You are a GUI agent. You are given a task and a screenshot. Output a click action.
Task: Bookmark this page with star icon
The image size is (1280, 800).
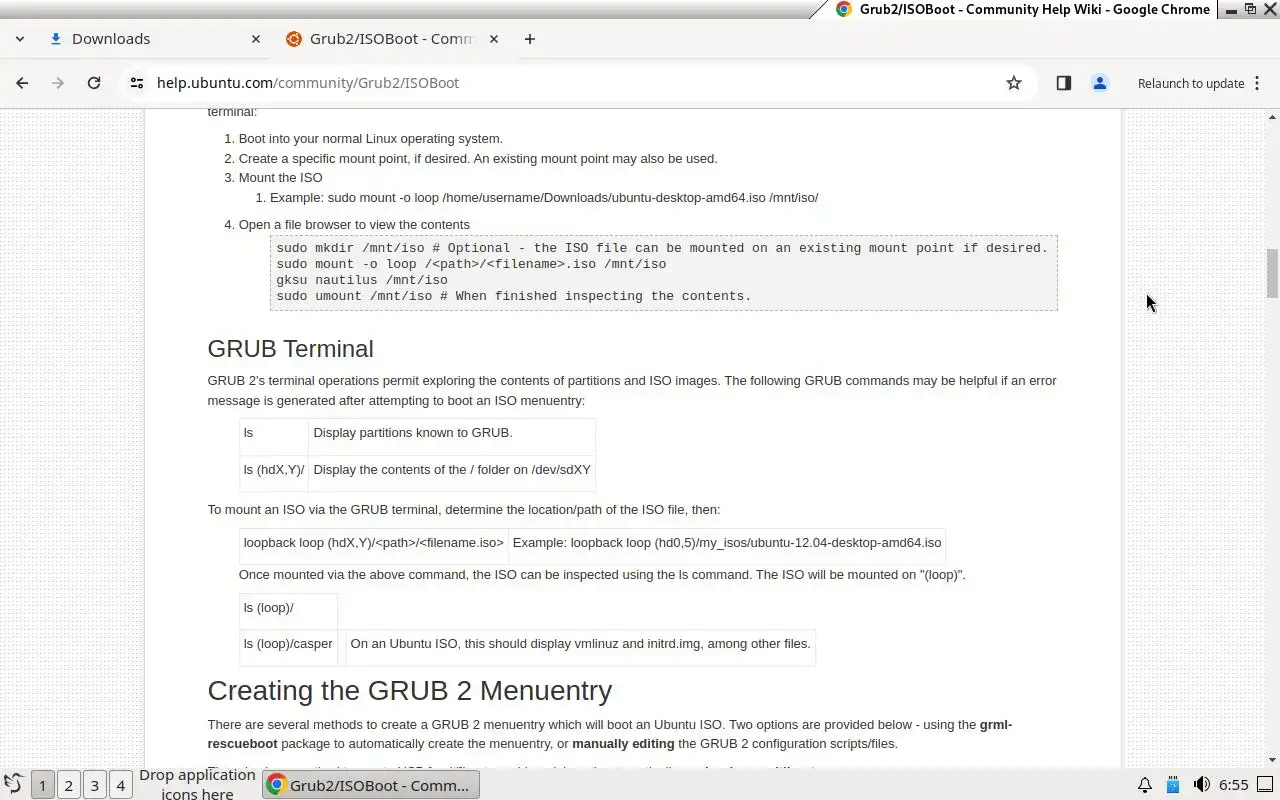point(1014,83)
